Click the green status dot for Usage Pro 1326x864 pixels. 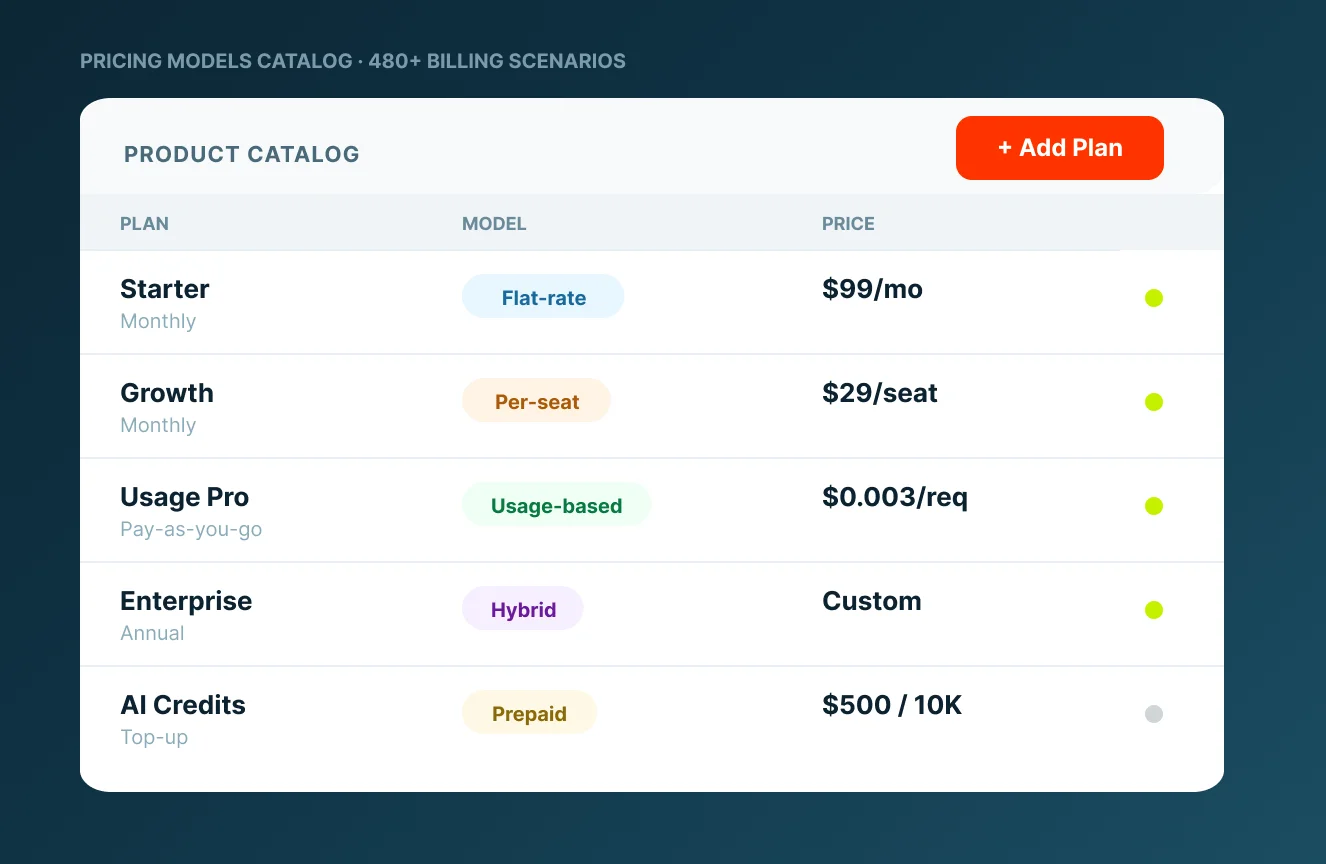[1154, 506]
